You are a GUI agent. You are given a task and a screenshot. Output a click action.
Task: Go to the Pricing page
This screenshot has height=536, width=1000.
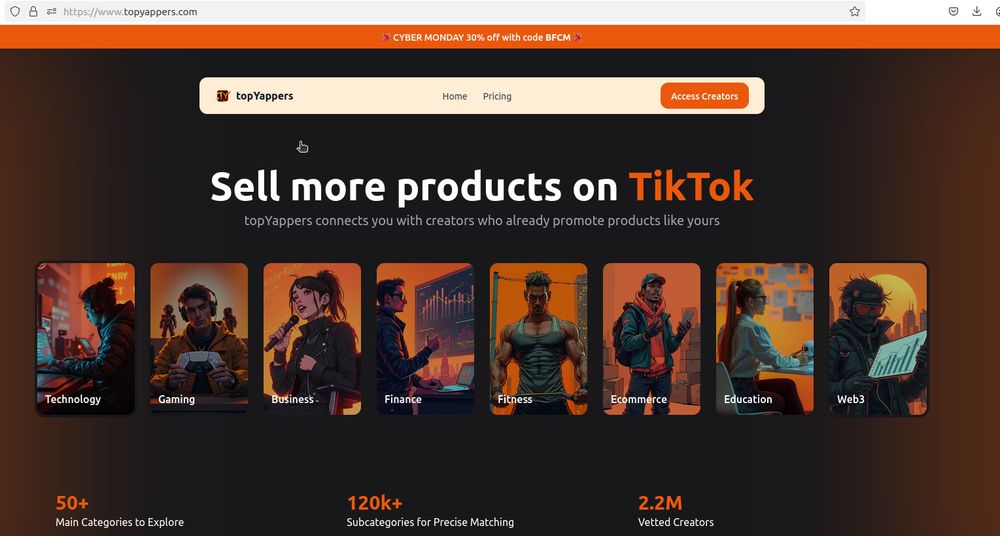pos(497,96)
